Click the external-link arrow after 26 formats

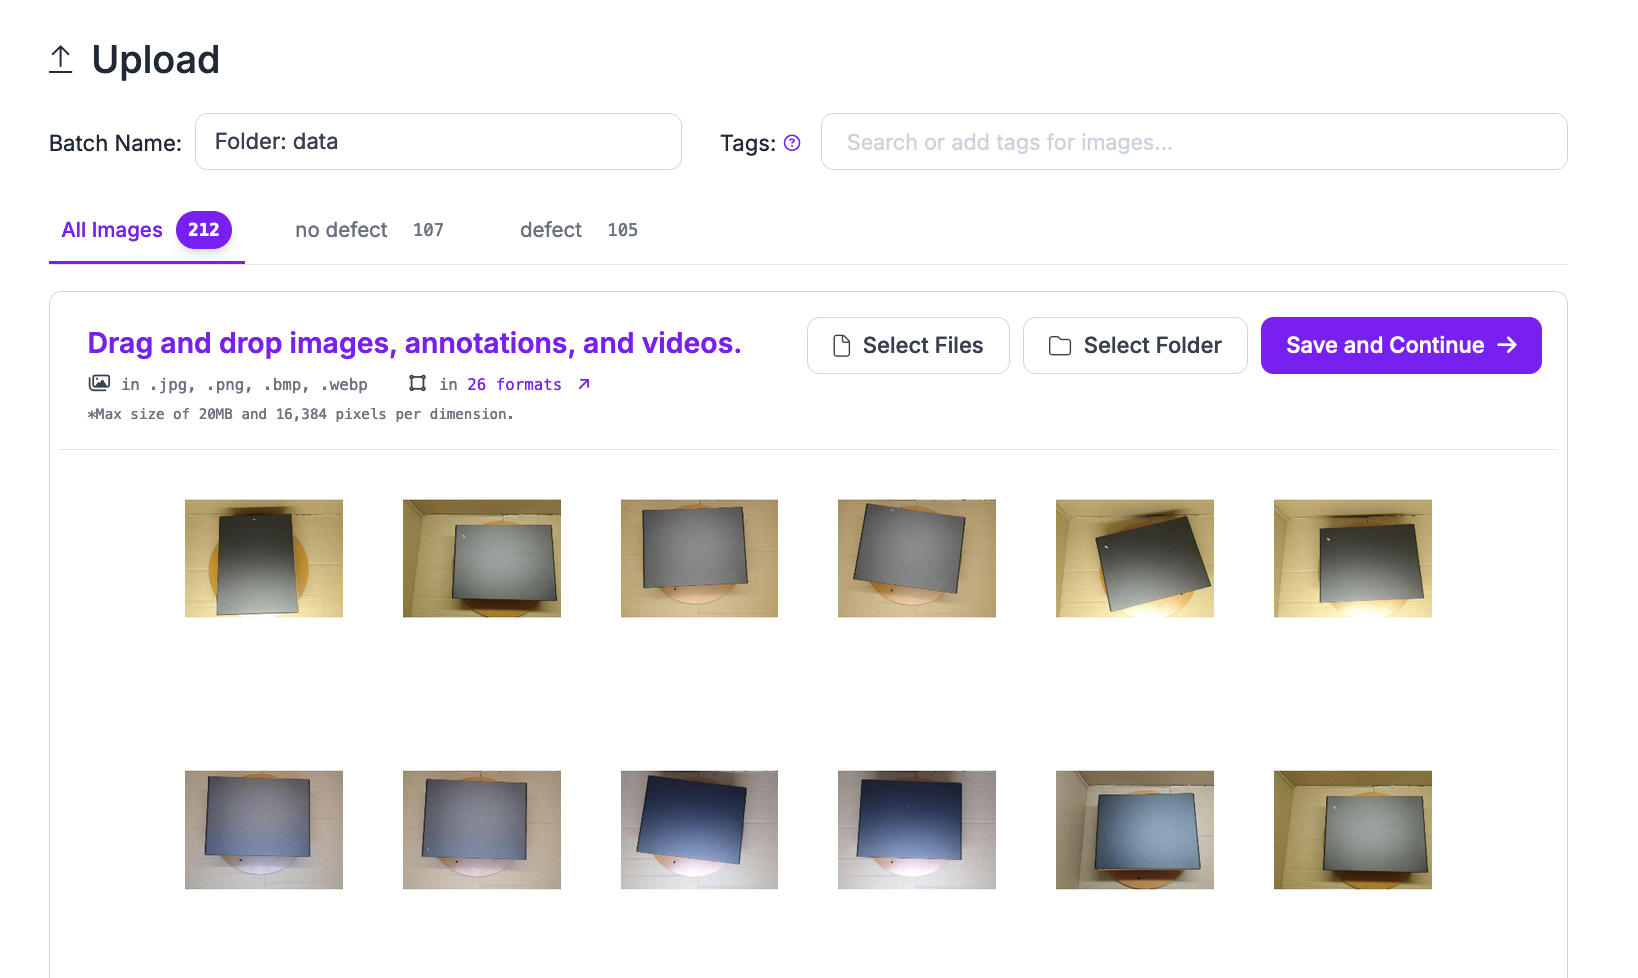584,384
